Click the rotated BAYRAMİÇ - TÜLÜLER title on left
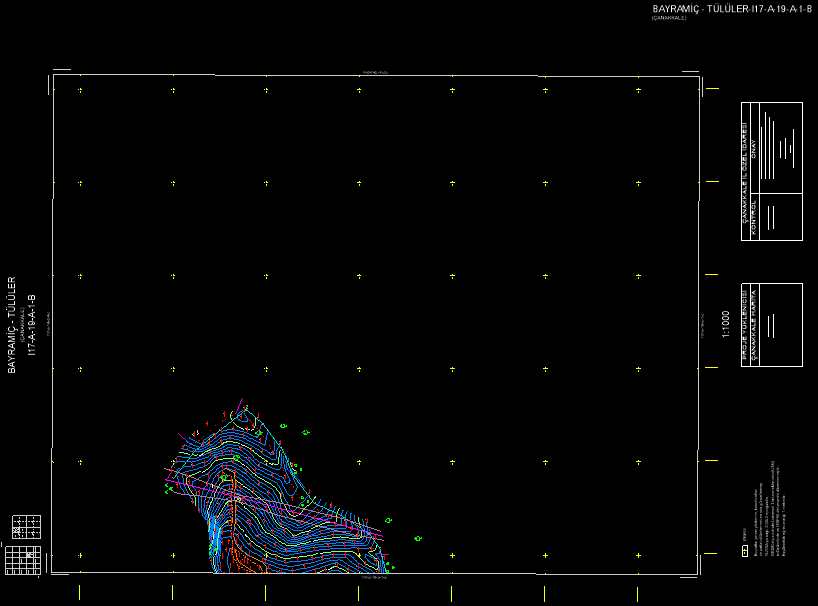The height and width of the screenshot is (606, 818). pyautogui.click(x=13, y=325)
